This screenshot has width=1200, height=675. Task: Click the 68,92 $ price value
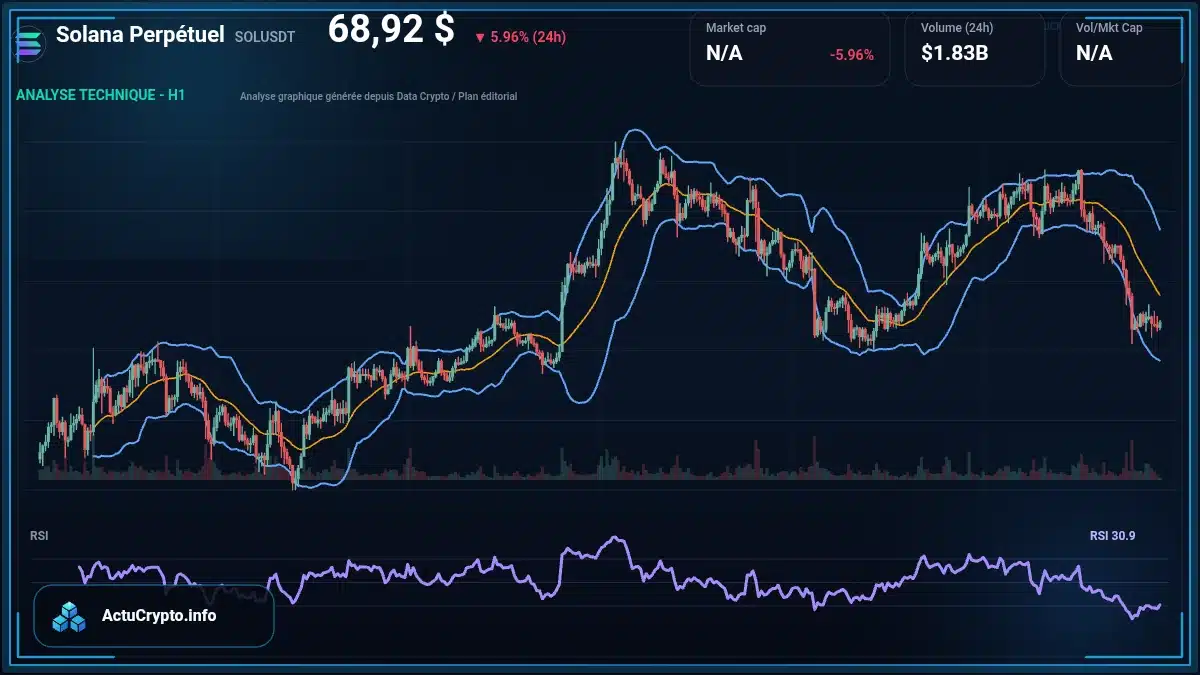[391, 30]
